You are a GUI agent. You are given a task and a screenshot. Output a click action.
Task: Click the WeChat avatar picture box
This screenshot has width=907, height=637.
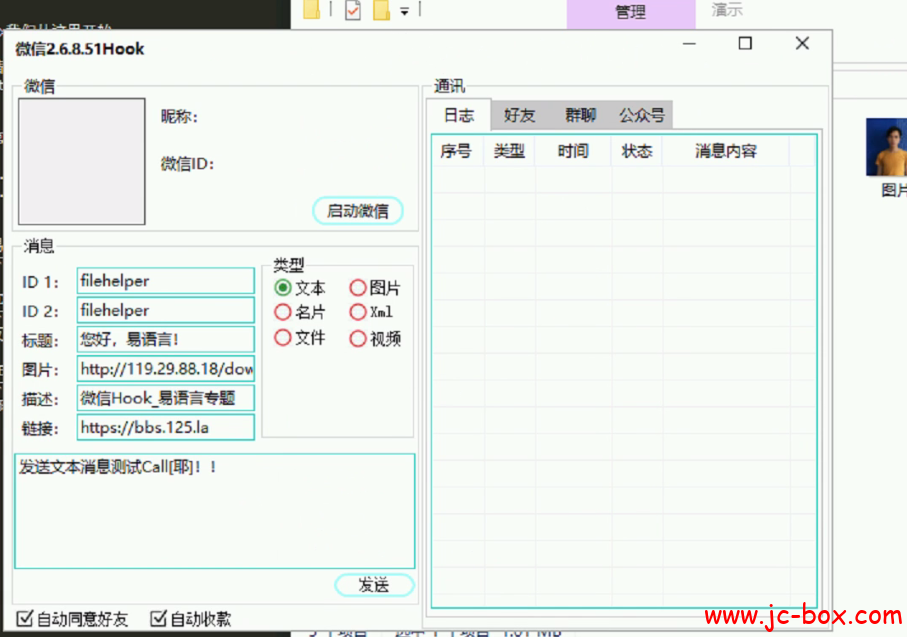pos(82,161)
